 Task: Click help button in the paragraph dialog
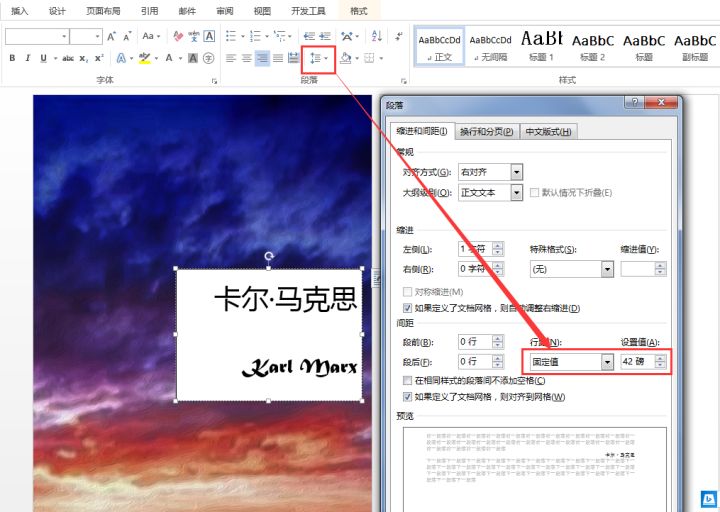[635, 102]
